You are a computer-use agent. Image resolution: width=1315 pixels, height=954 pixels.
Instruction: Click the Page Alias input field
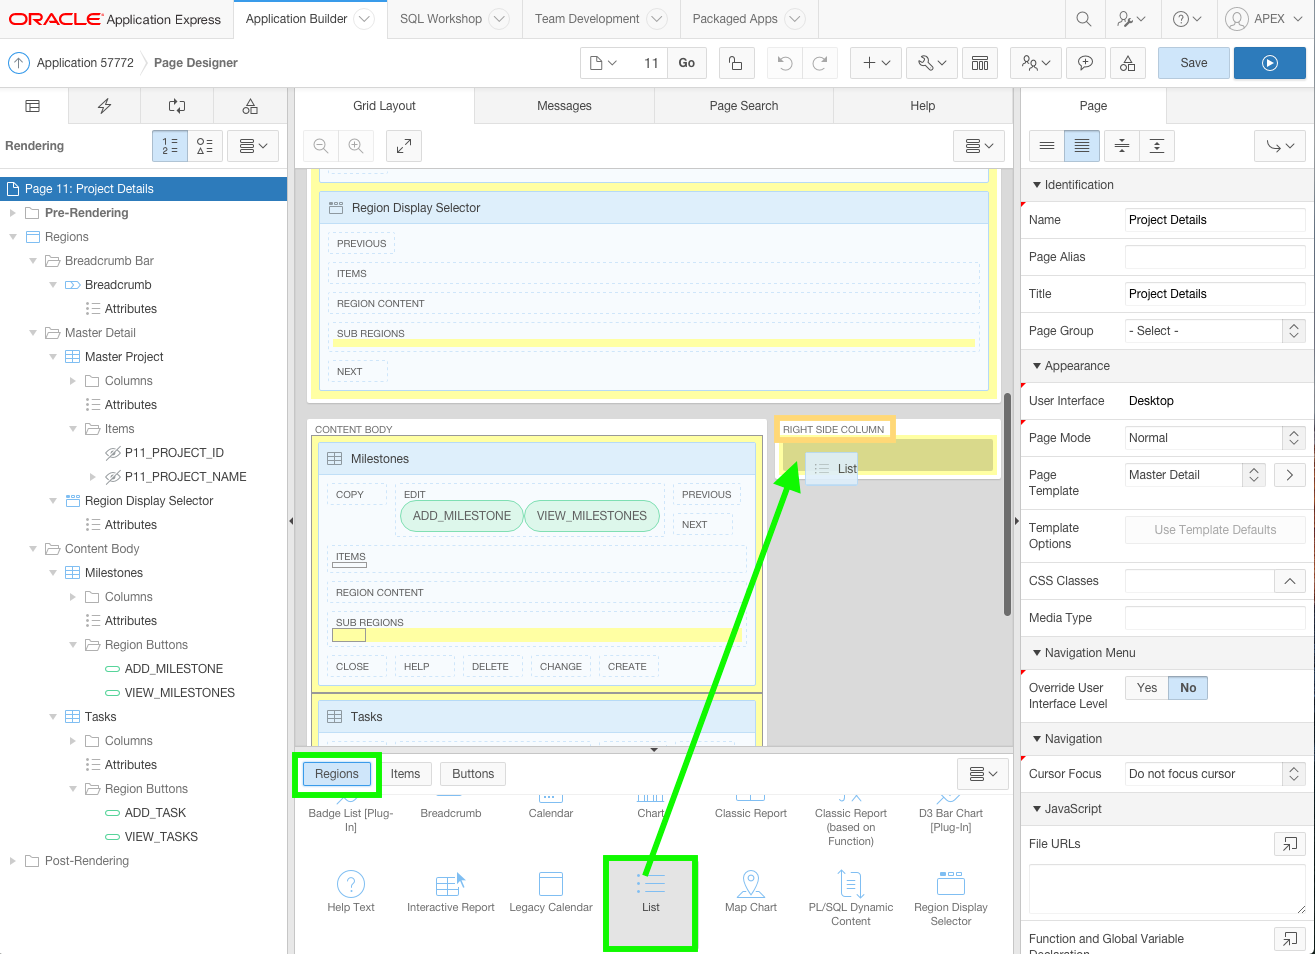tap(1214, 257)
